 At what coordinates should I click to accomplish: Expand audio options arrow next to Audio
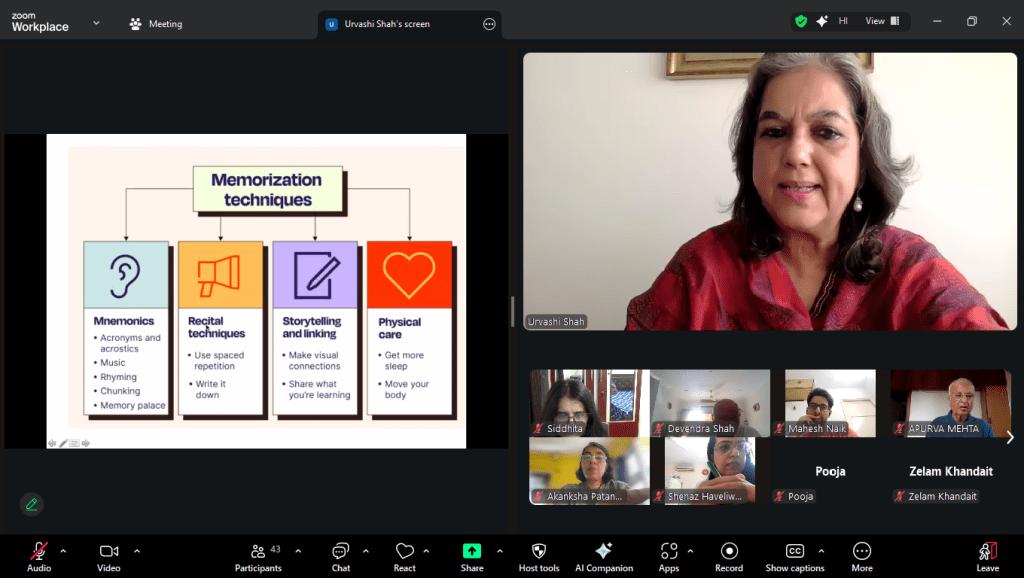tap(63, 550)
